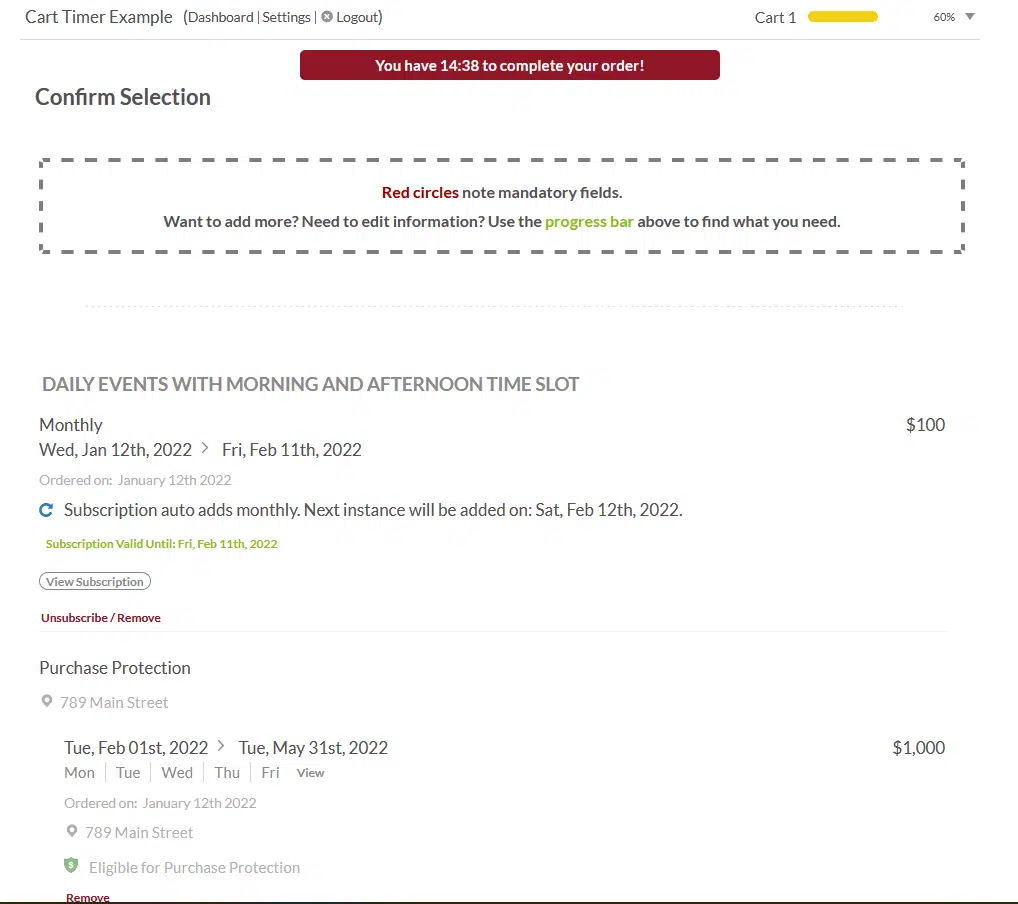This screenshot has height=904, width=1018.
Task: Click the Cart 1 label
Action: coord(775,17)
